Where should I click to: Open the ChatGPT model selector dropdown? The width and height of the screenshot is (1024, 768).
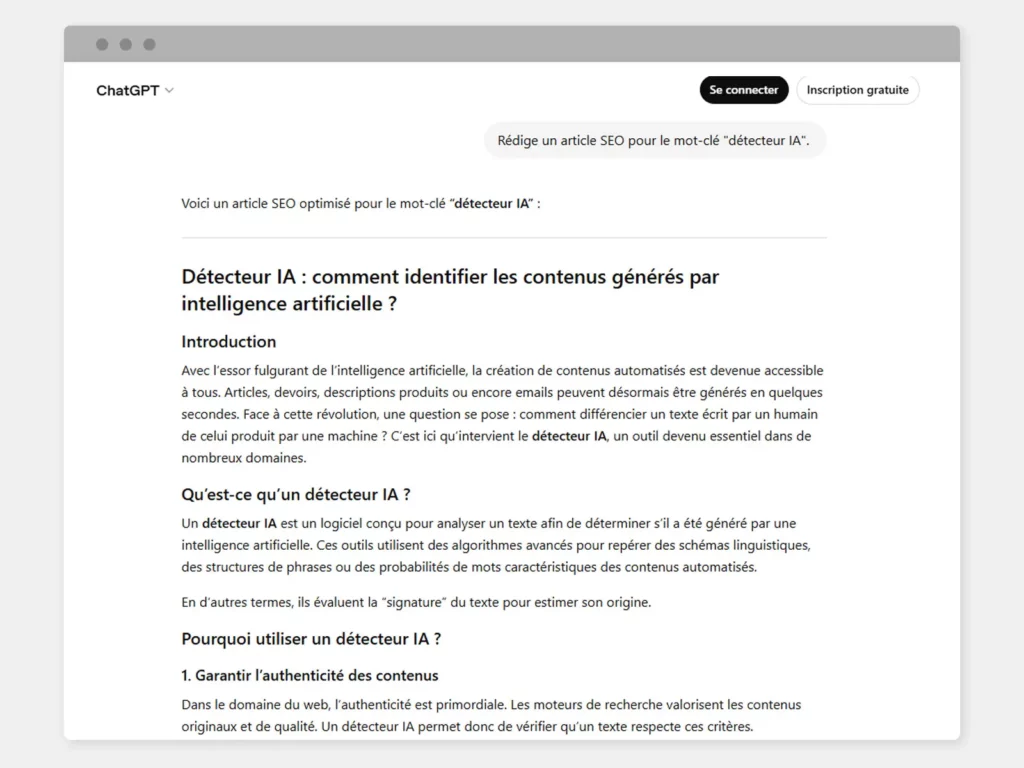pyautogui.click(x=168, y=90)
